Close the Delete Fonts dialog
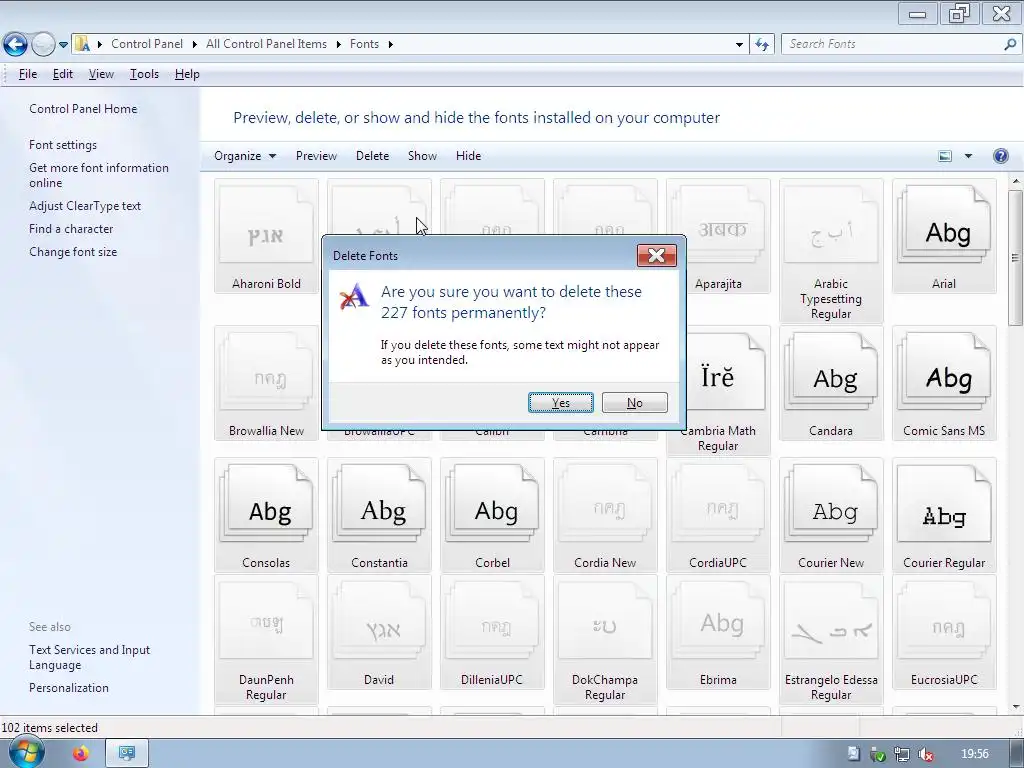 coord(656,255)
